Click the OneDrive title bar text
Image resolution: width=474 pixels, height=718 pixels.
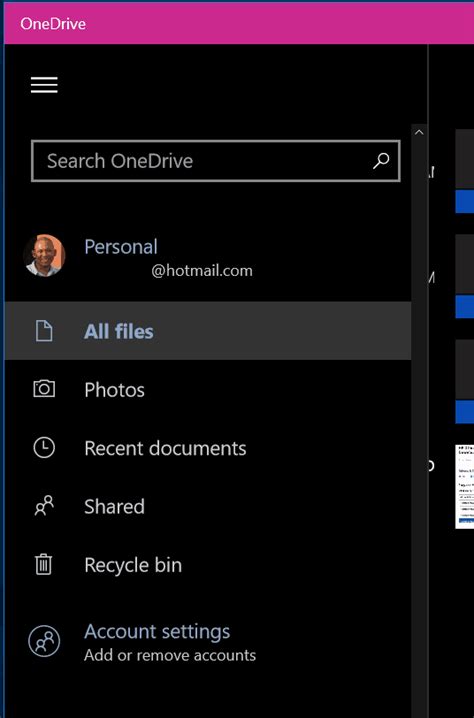(53, 24)
